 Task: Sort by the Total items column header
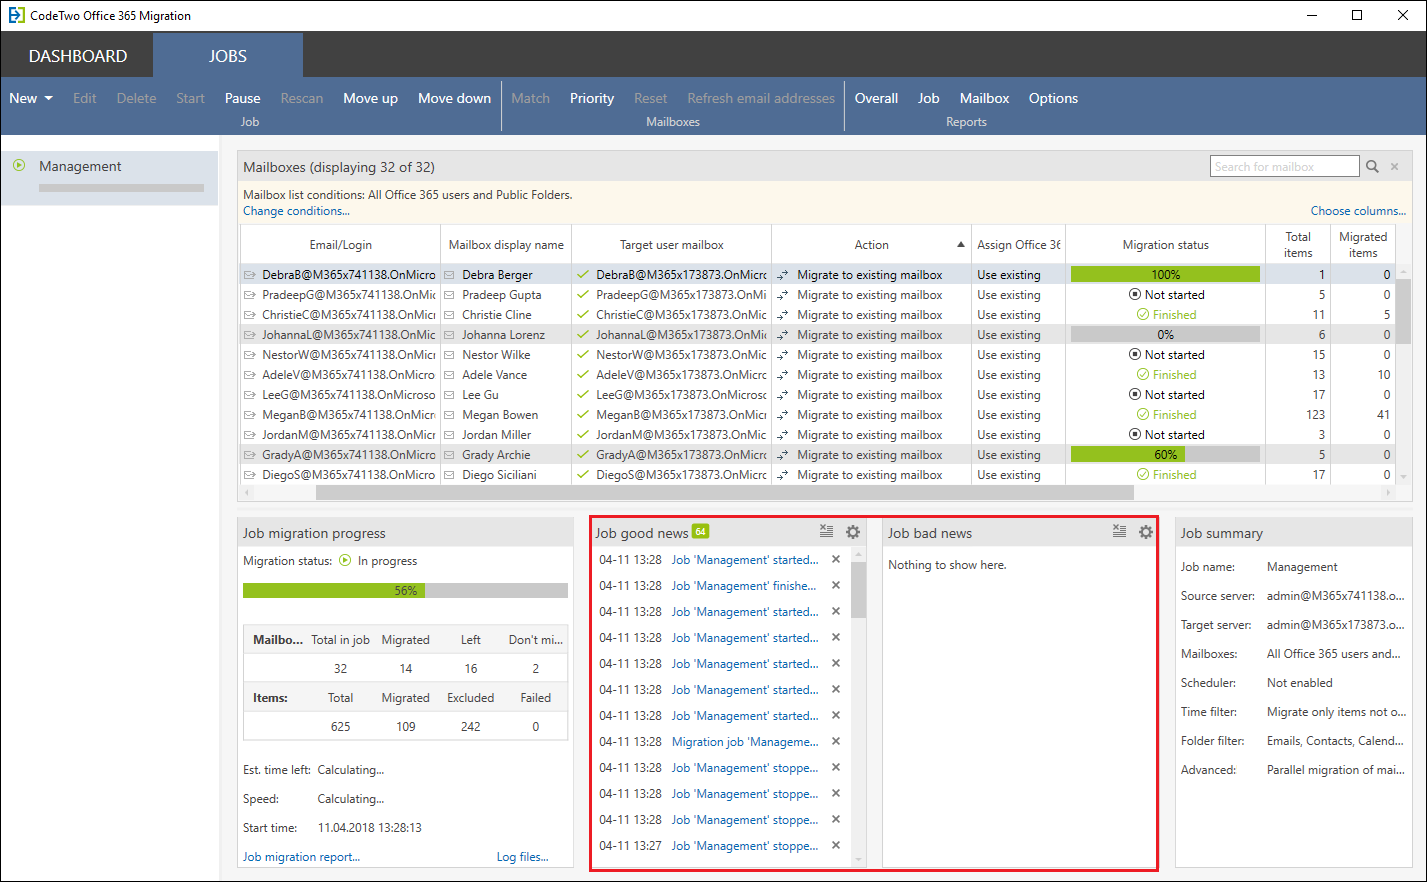tap(1298, 245)
